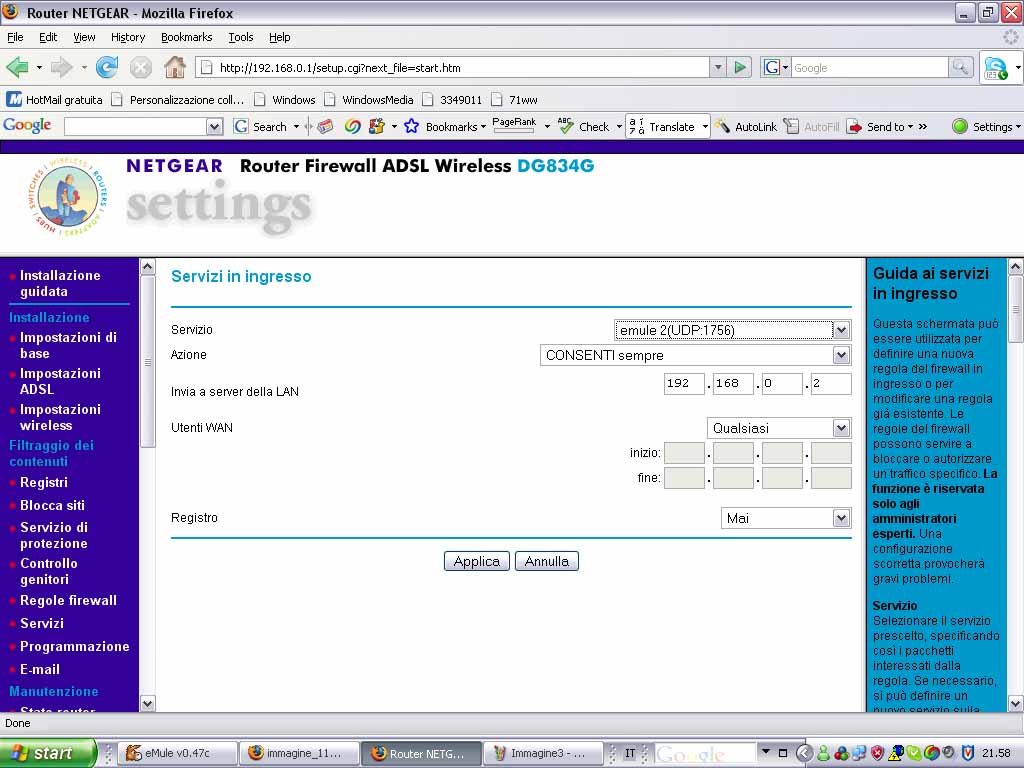Open the Registro dropdown set to Mai
The image size is (1024, 768).
pos(841,518)
